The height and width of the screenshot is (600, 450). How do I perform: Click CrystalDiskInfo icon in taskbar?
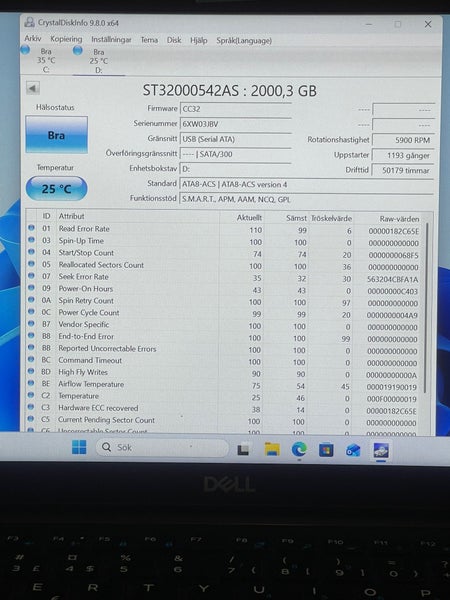point(381,450)
